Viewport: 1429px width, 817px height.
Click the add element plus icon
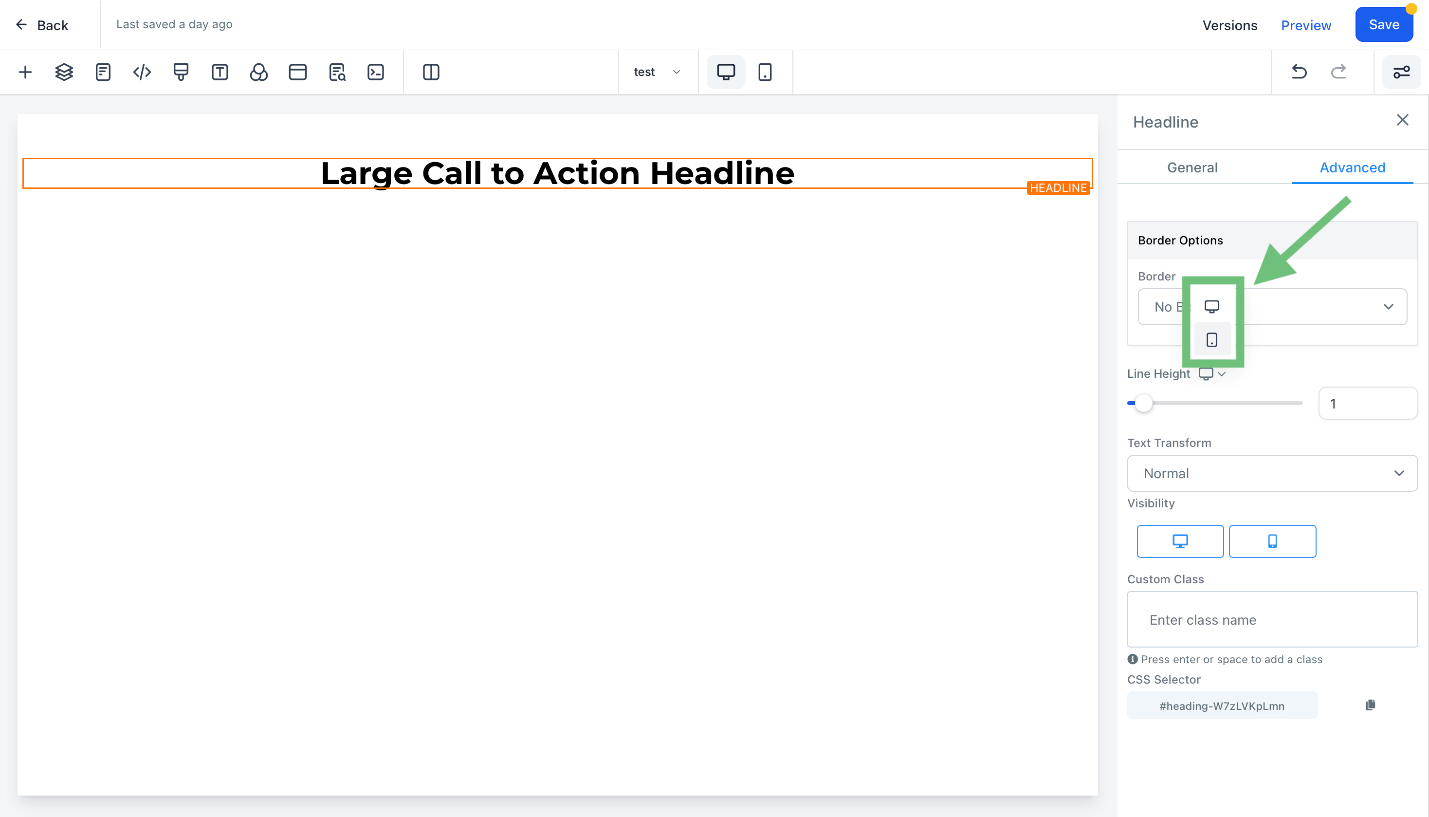point(26,72)
